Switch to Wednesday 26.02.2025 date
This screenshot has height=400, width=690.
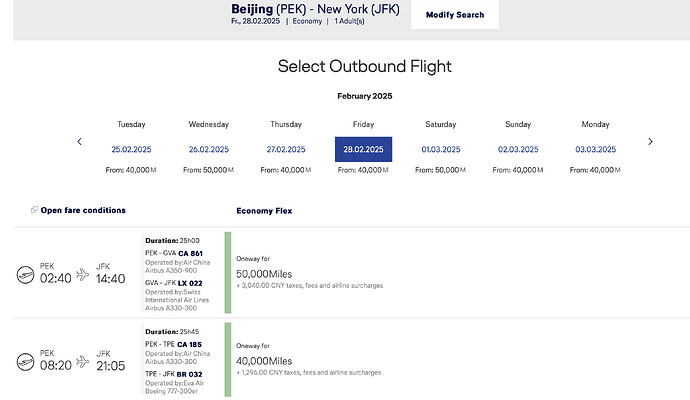(207, 149)
